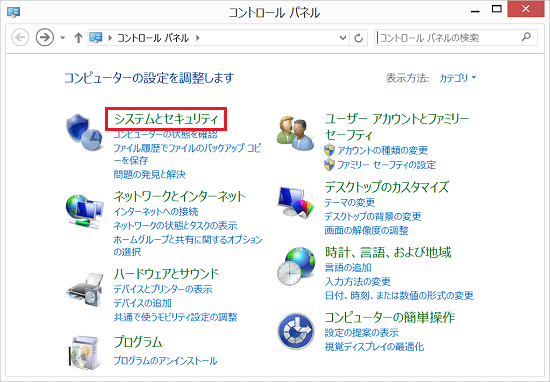Open 時計、言語、および地域 category
Viewport: 550px width, 382px height.
[x=388, y=252]
